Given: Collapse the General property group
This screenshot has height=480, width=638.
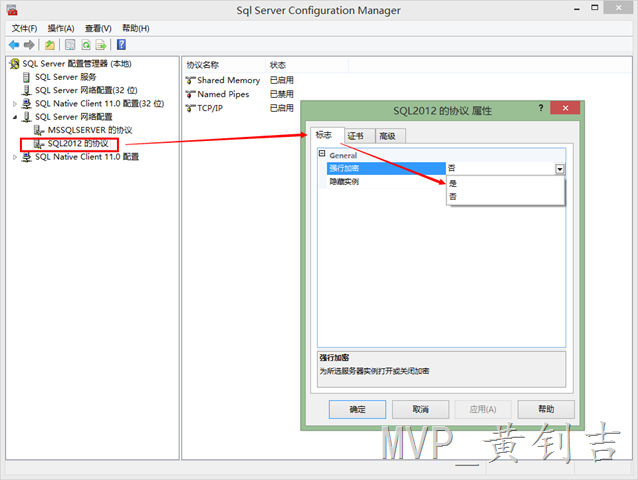Looking at the screenshot, I should pos(322,154).
